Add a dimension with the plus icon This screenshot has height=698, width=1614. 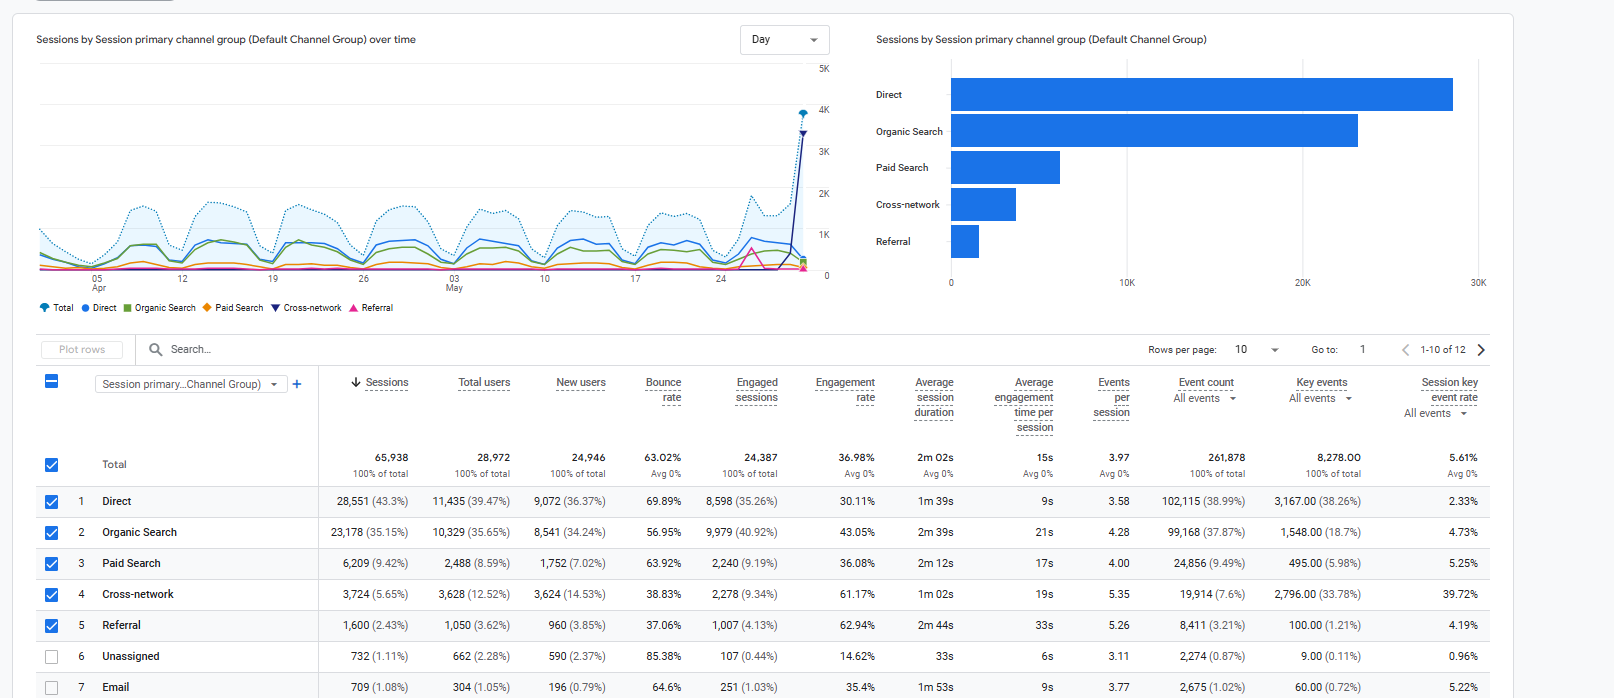297,384
